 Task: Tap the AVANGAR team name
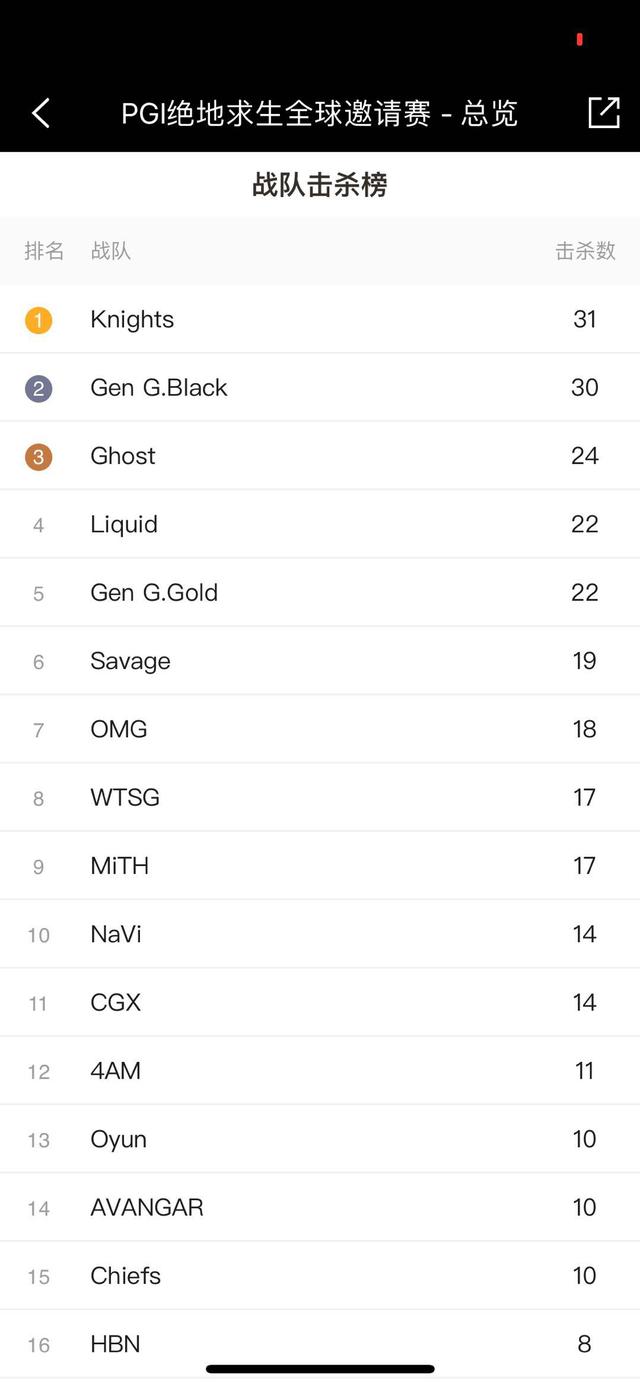click(x=147, y=1208)
